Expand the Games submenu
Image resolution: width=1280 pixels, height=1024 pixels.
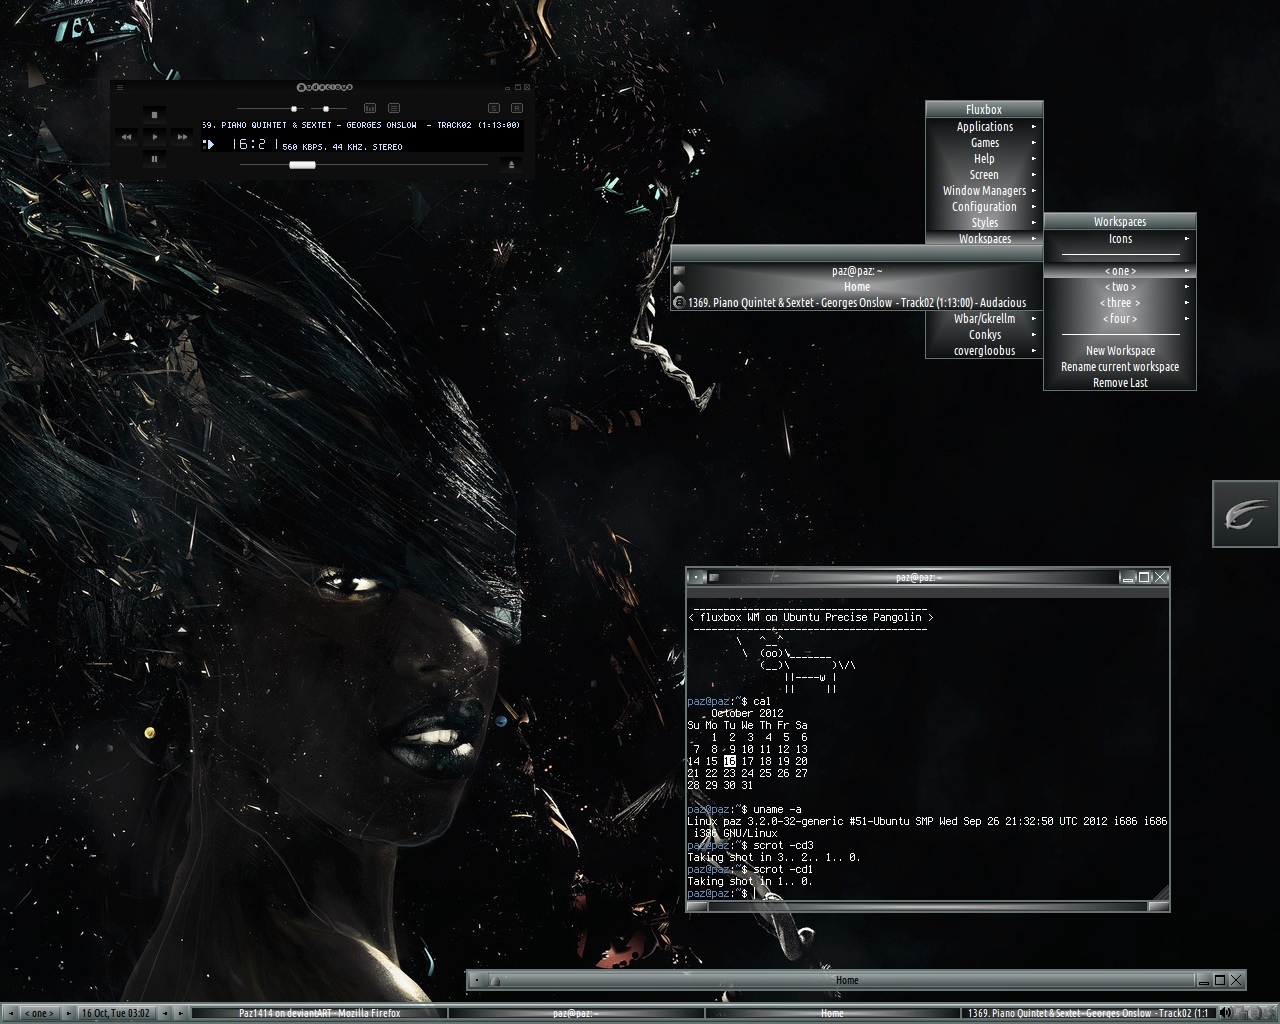pos(984,143)
